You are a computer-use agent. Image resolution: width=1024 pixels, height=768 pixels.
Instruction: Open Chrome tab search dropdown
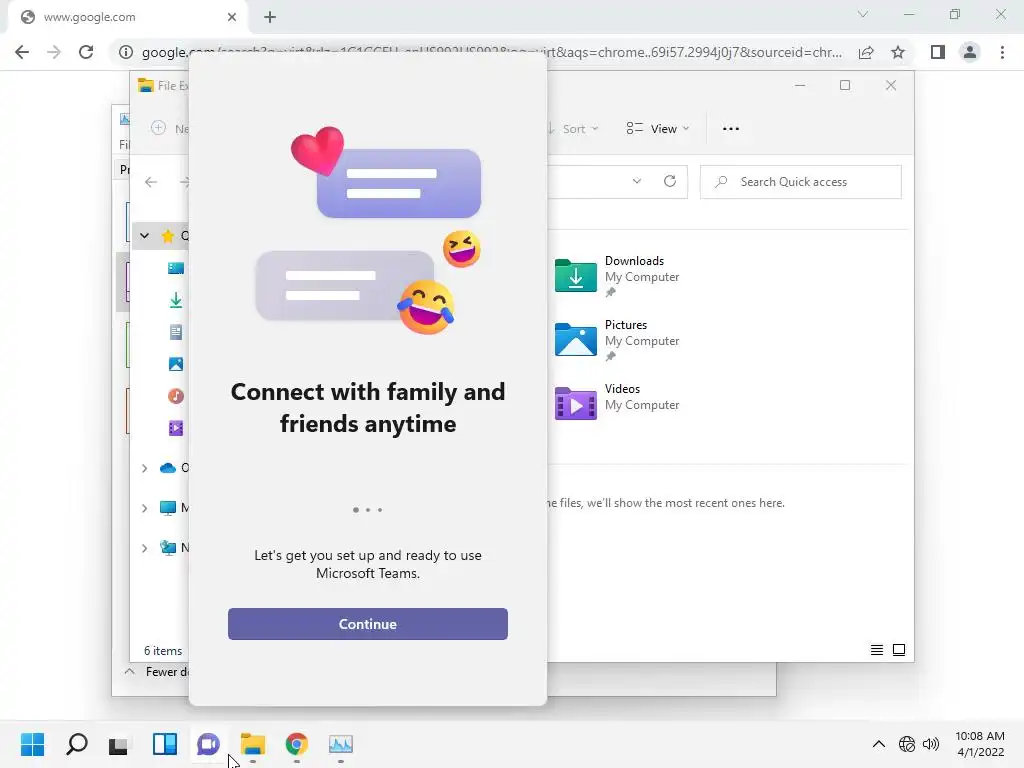[x=863, y=14]
